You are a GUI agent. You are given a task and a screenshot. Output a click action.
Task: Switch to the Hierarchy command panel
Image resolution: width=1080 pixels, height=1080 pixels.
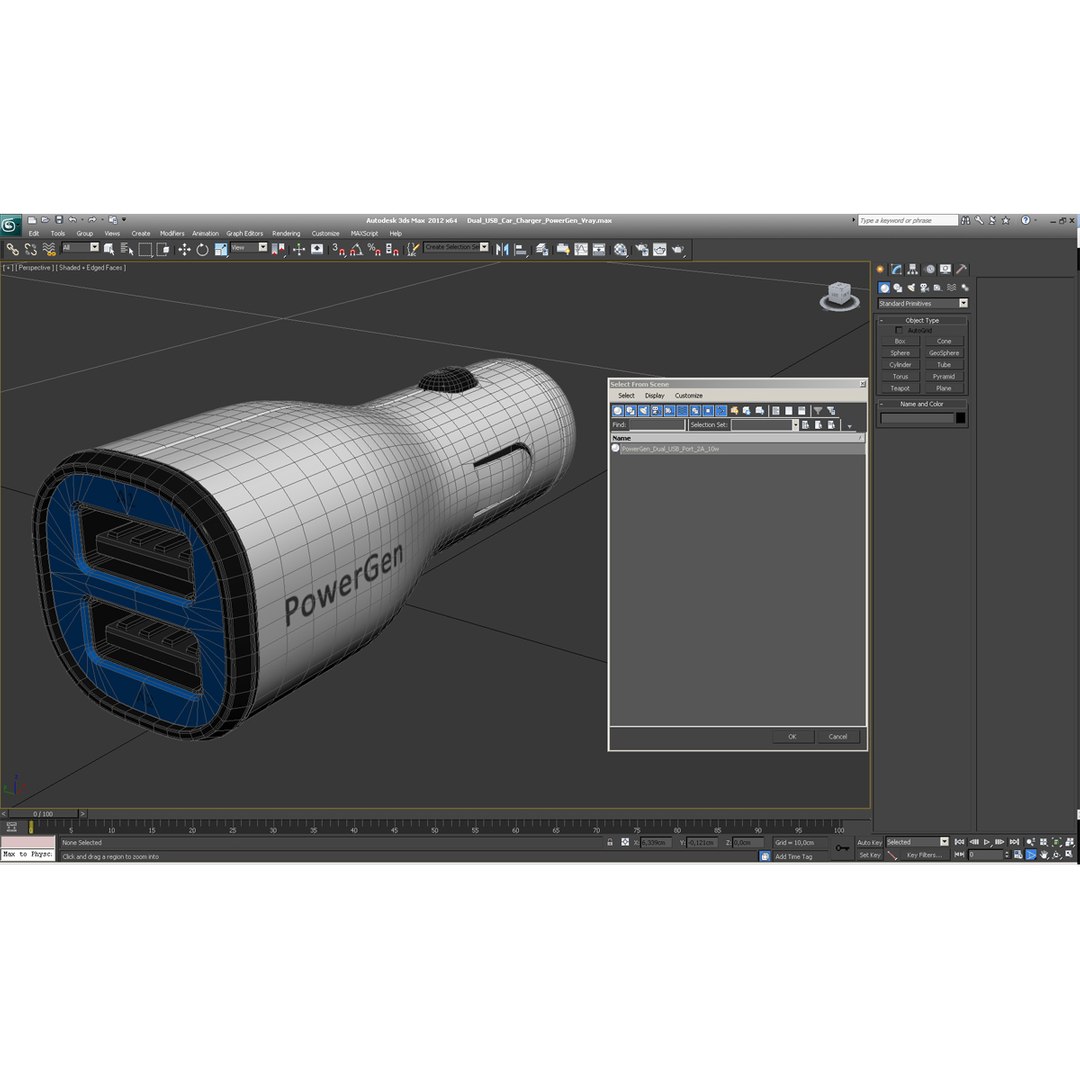[x=912, y=269]
